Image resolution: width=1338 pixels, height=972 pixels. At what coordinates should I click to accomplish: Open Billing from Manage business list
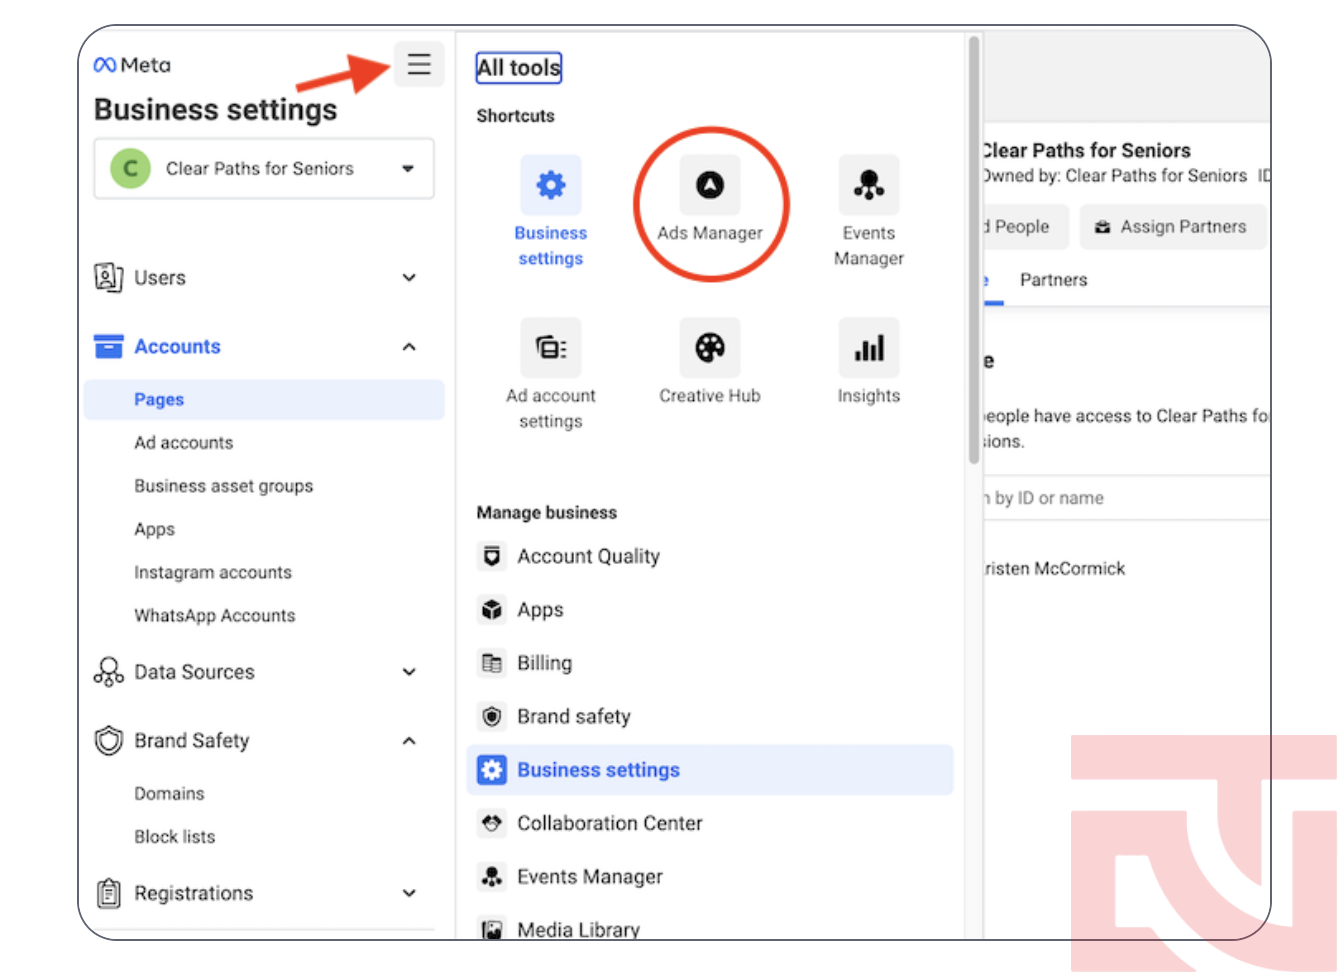(x=545, y=663)
